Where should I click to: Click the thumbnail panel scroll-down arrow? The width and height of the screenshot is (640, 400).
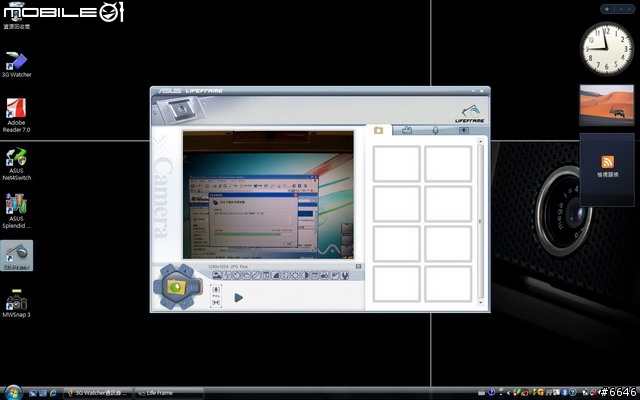click(x=480, y=303)
